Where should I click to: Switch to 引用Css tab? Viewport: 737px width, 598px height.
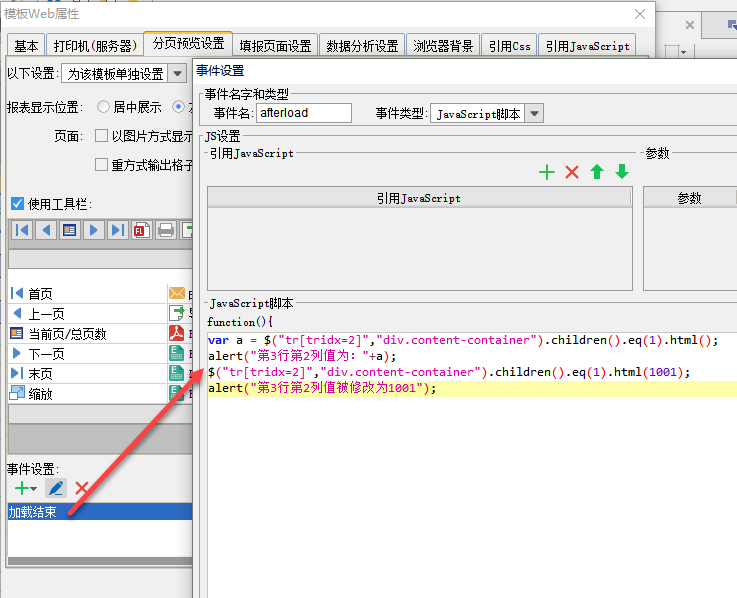(510, 46)
